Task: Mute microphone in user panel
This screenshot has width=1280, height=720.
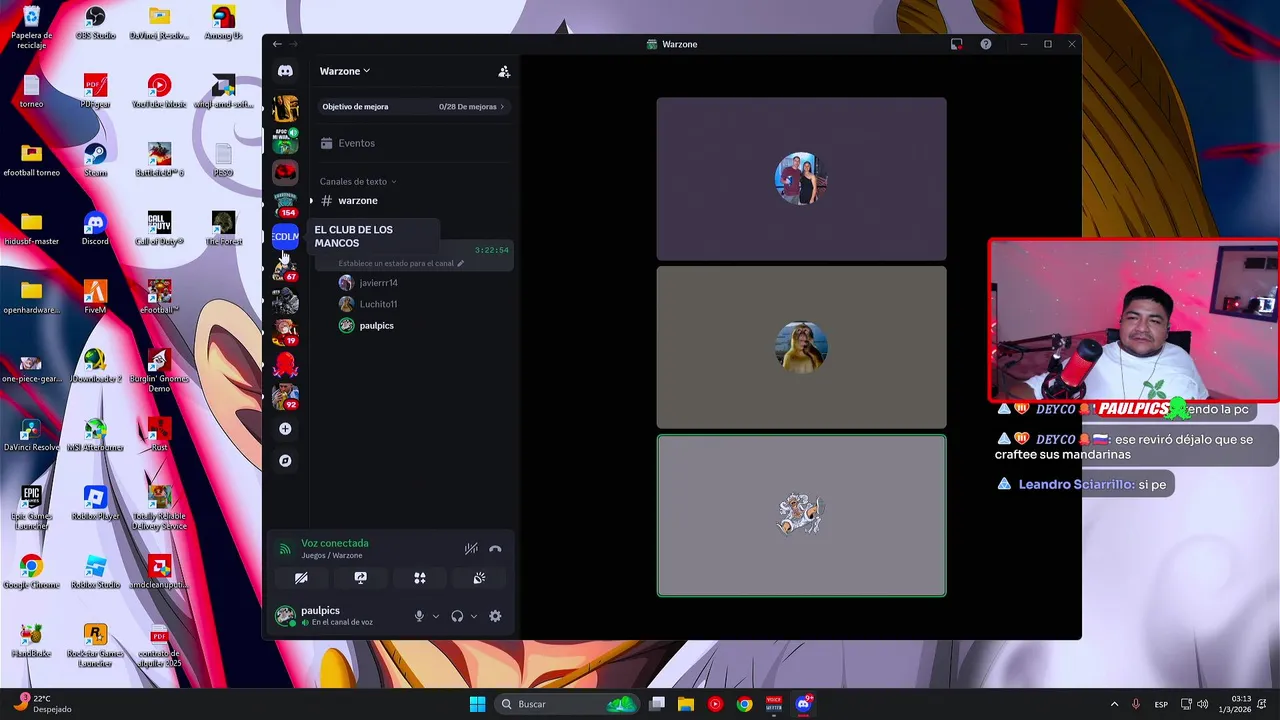Action: (x=419, y=616)
